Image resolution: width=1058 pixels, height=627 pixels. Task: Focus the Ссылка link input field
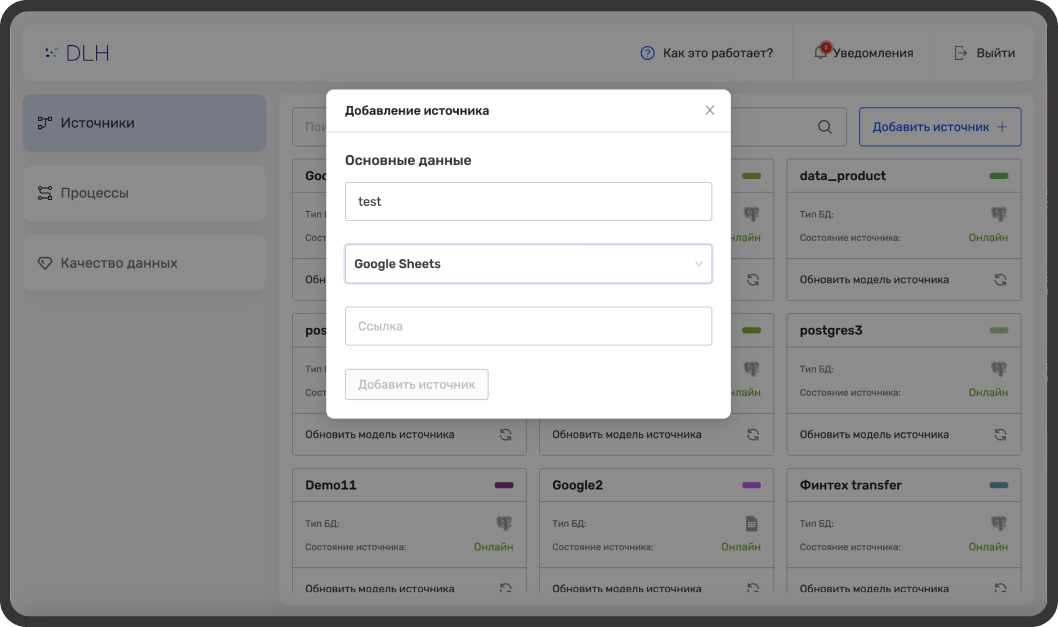point(528,326)
